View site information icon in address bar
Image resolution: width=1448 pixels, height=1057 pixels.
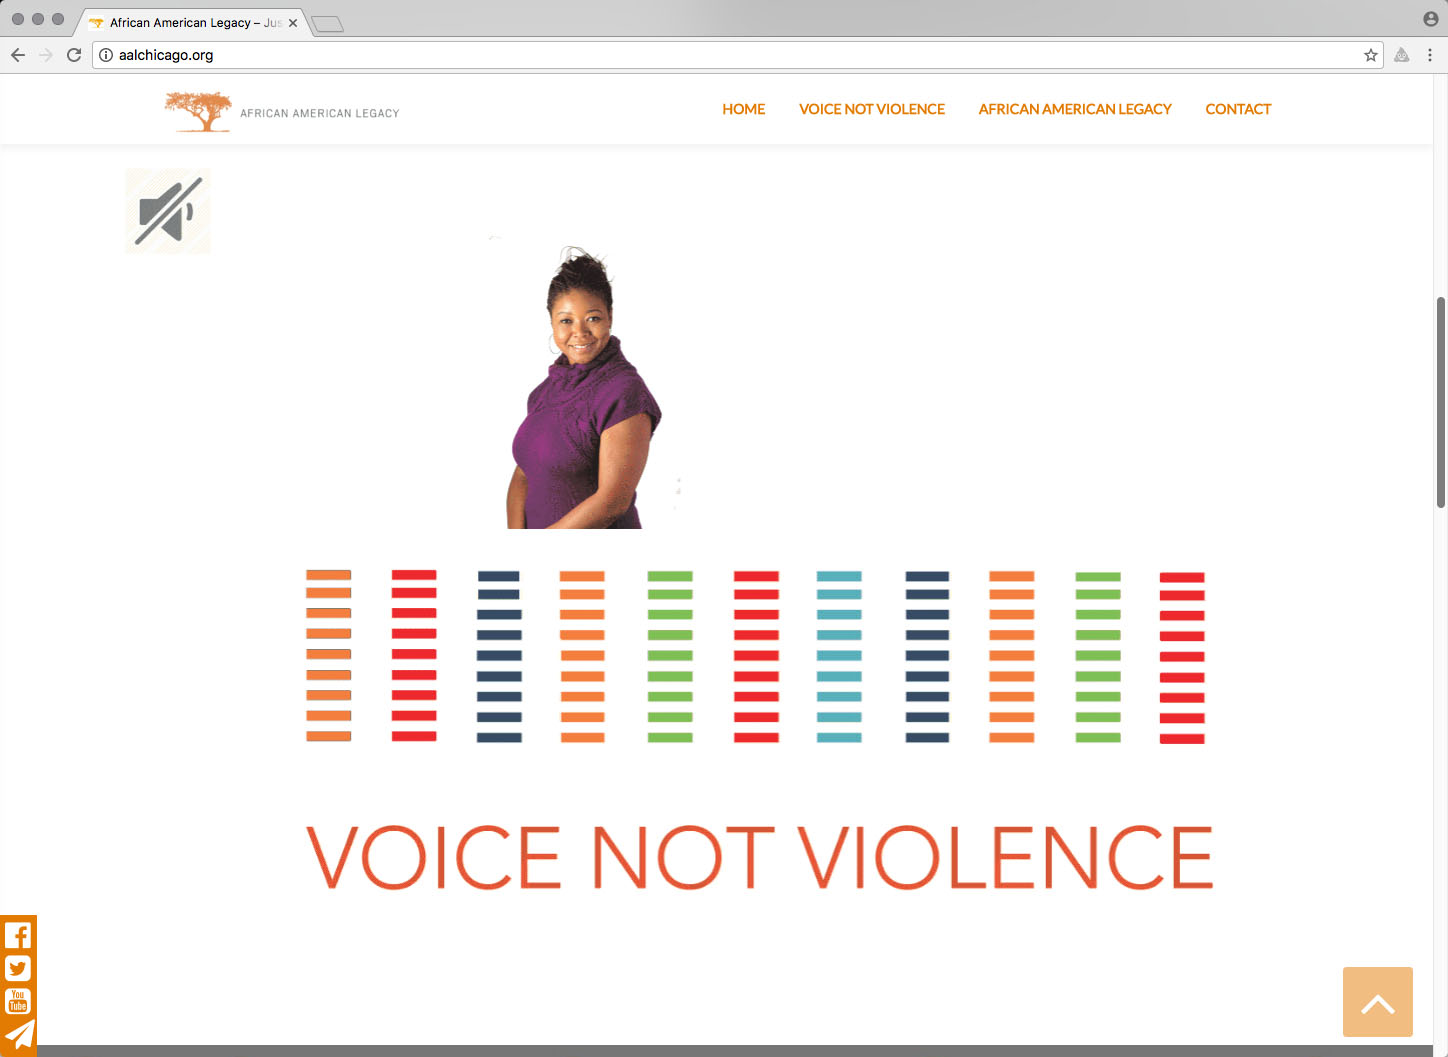click(106, 55)
